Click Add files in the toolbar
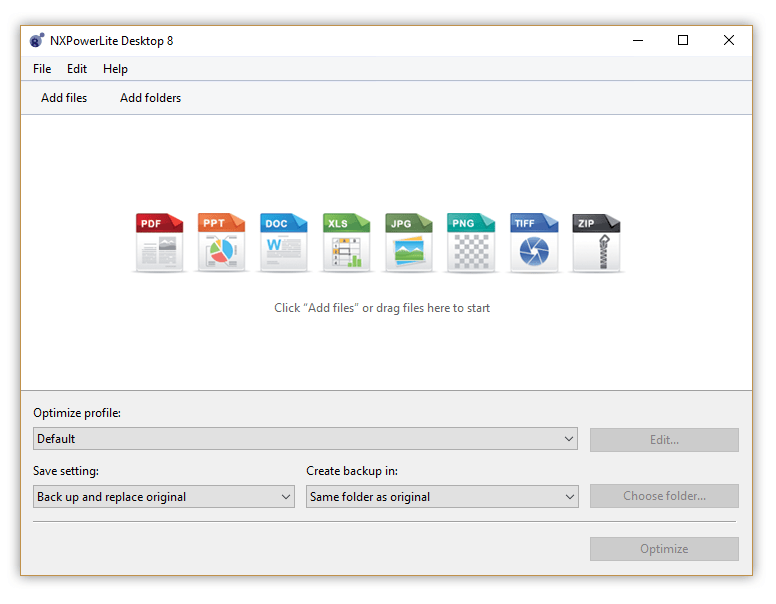Viewport: 776px width, 604px height. pos(64,98)
